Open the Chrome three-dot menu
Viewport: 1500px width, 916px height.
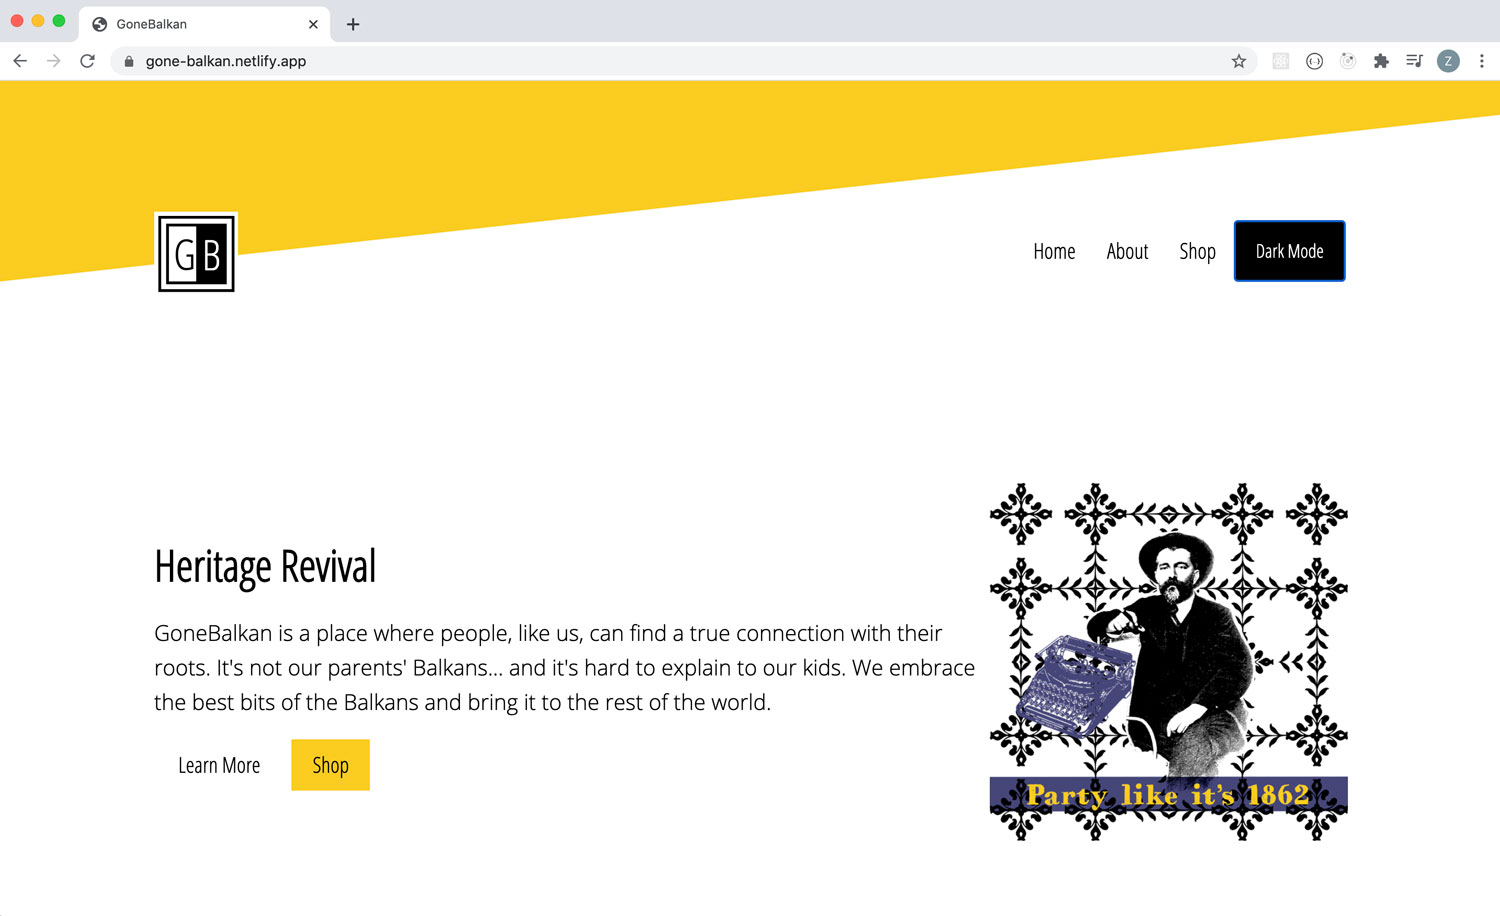point(1481,61)
